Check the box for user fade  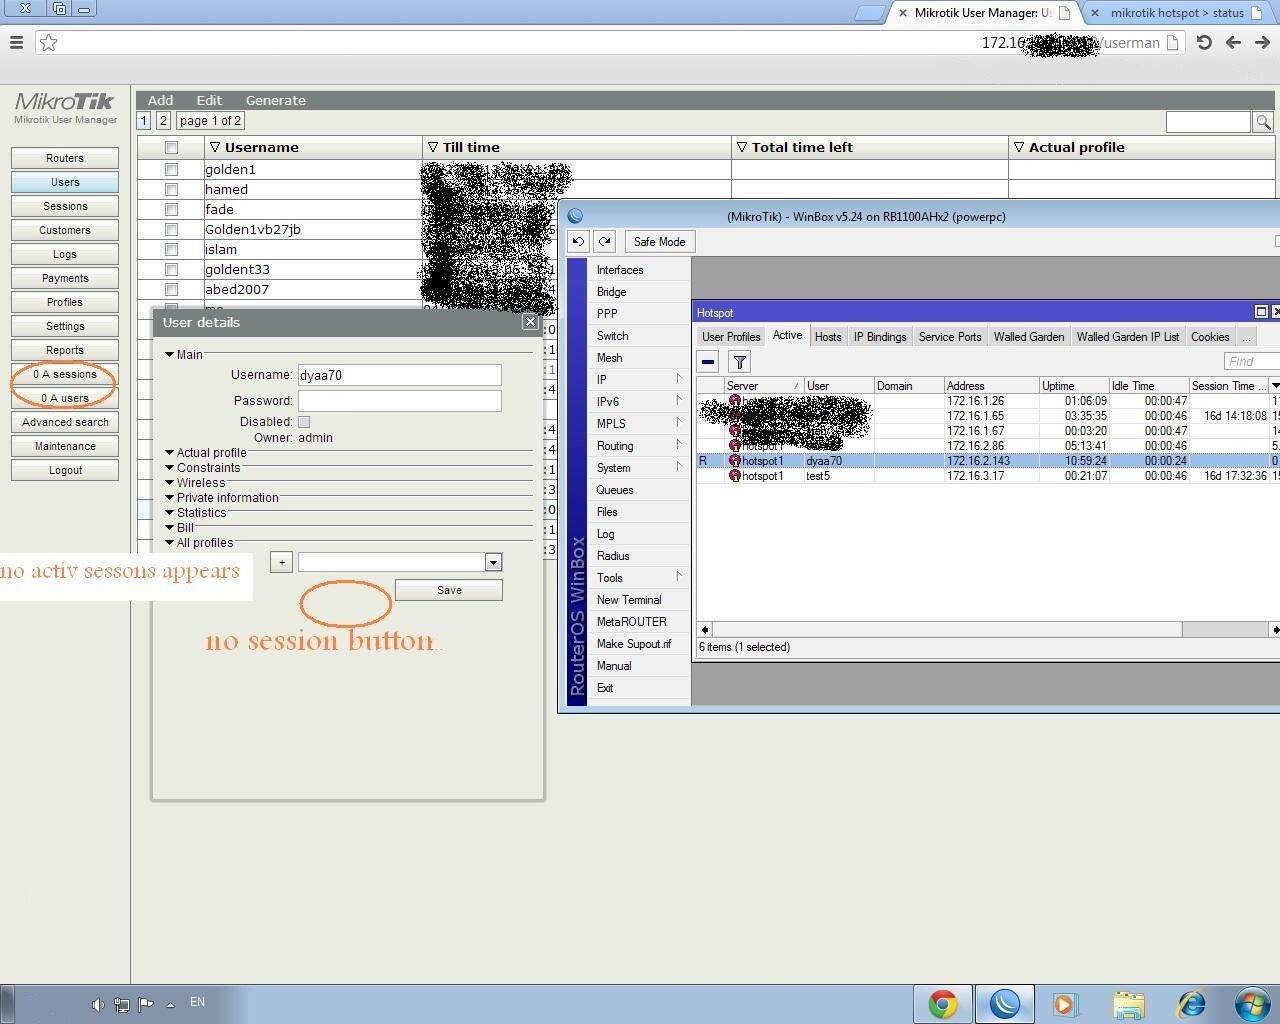click(x=171, y=210)
